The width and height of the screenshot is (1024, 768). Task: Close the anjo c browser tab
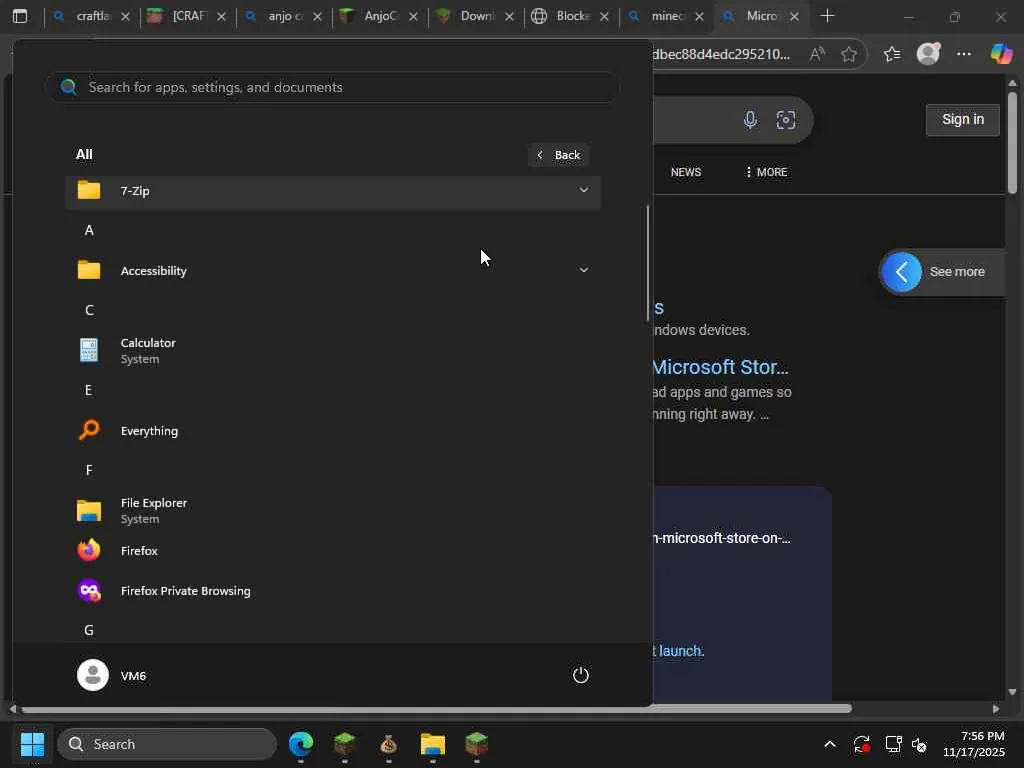pos(317,16)
